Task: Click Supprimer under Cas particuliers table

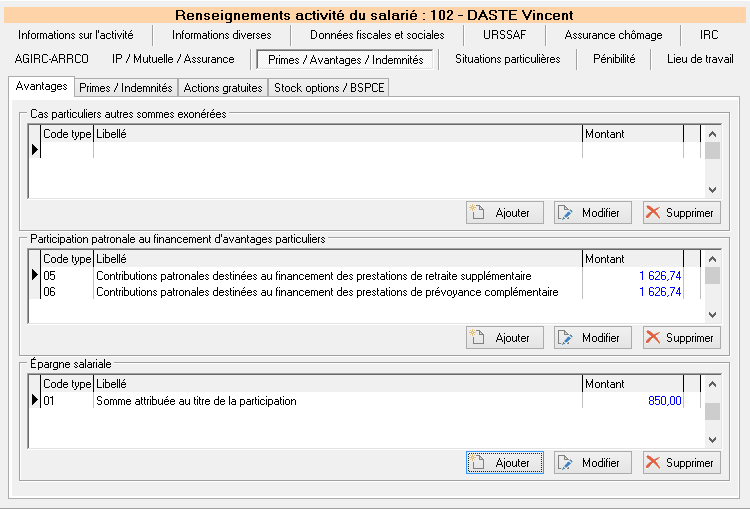Action: (x=680, y=213)
